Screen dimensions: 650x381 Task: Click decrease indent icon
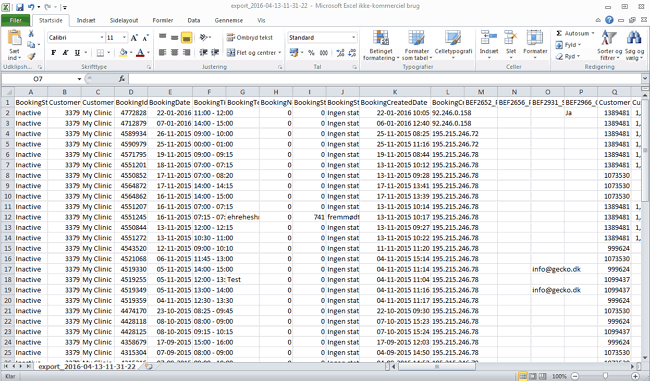pos(203,53)
